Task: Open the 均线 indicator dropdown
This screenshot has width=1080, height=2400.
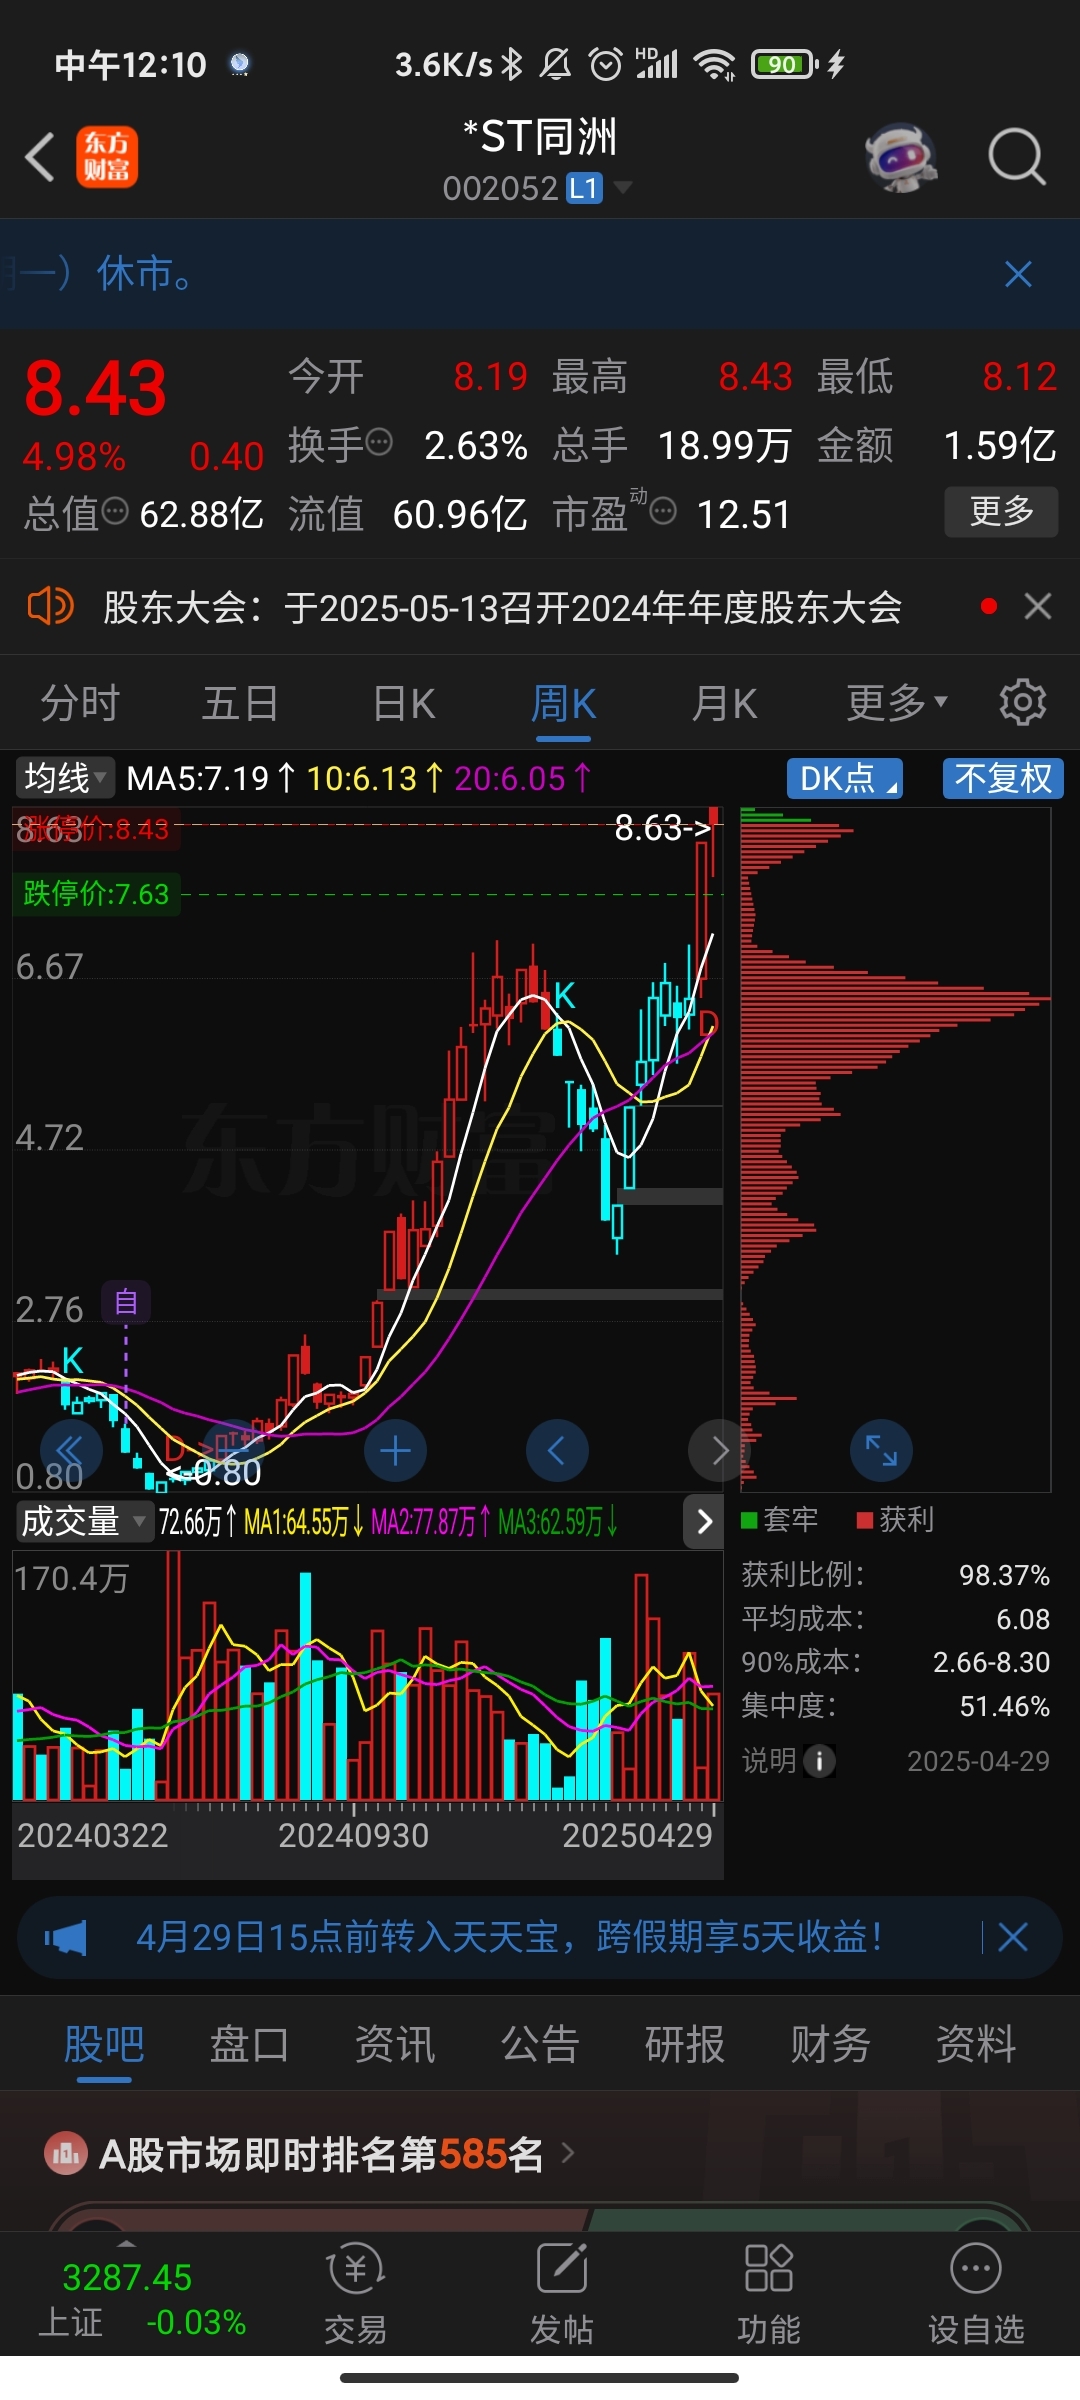Action: (x=64, y=777)
